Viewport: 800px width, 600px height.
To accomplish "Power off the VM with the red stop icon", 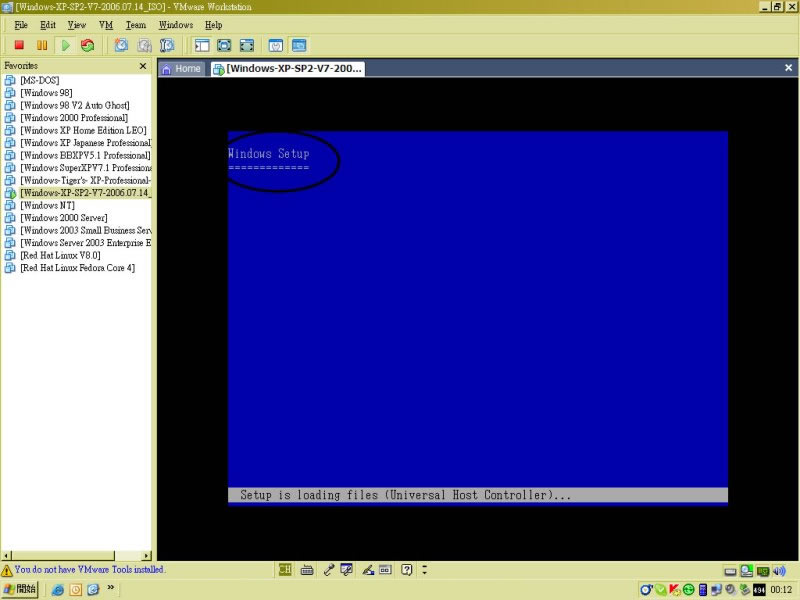I will point(19,45).
